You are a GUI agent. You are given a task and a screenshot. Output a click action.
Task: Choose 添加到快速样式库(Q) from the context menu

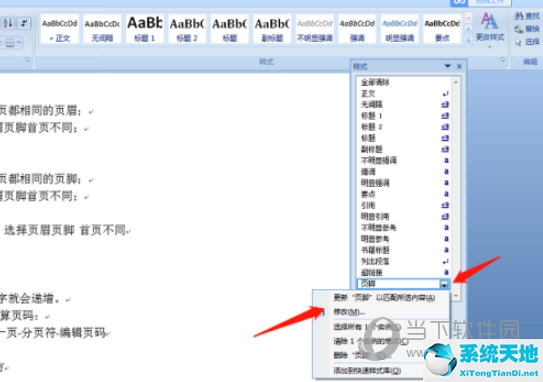(367, 371)
